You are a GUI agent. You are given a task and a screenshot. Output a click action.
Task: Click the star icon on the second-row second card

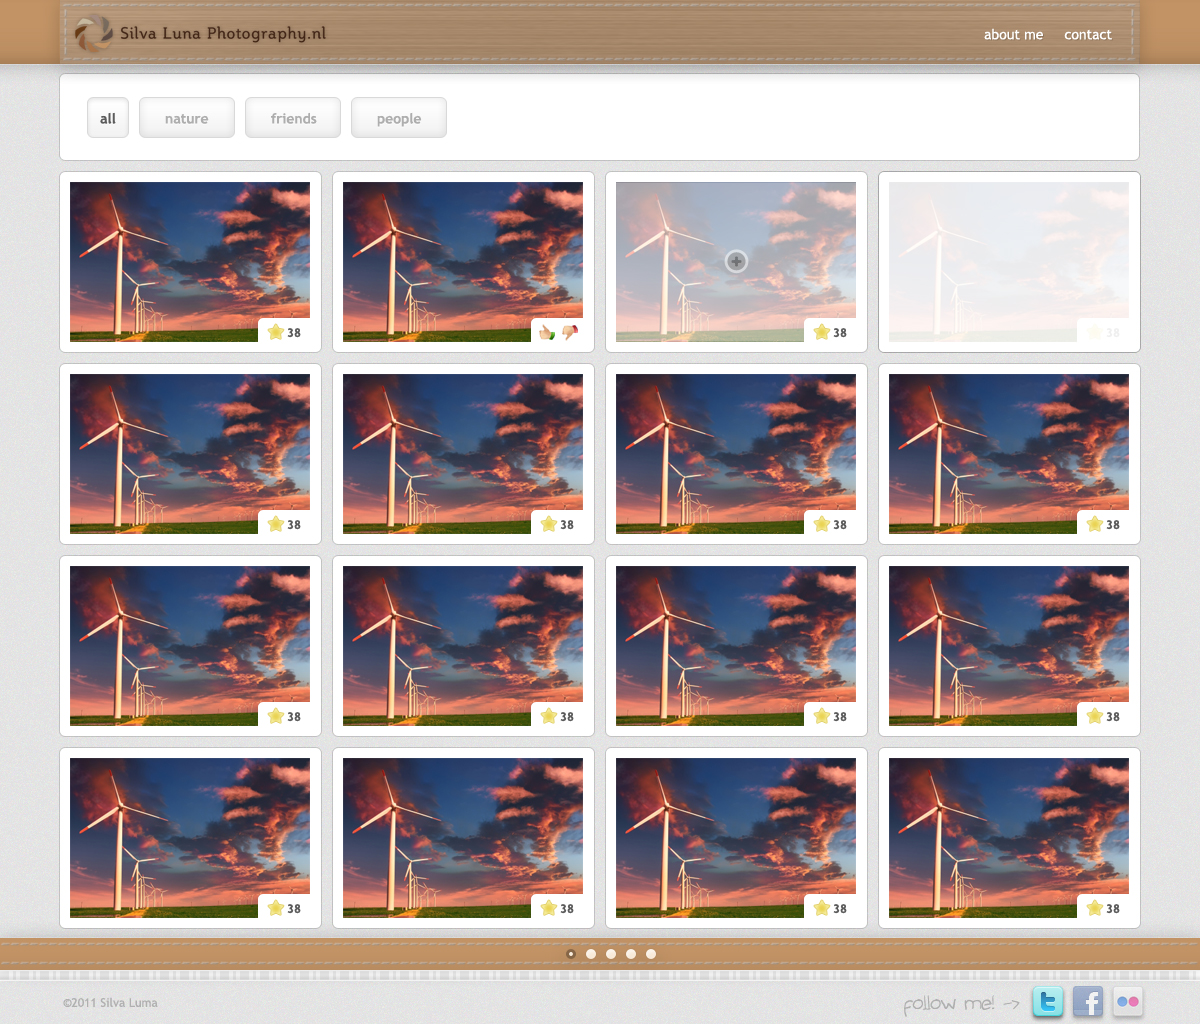coord(549,524)
